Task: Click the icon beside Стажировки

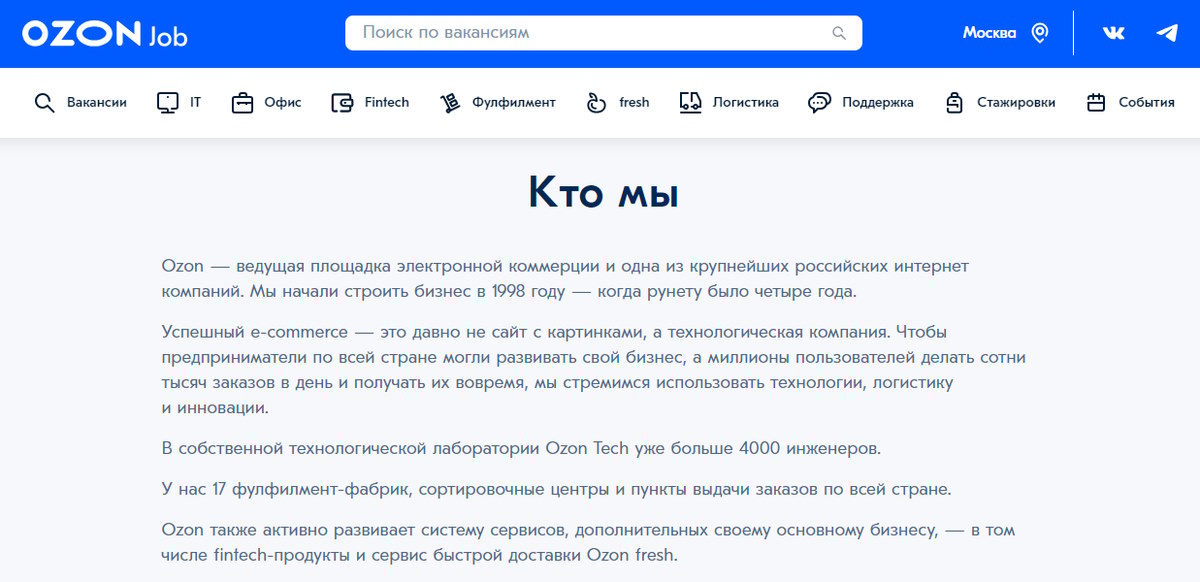Action: (955, 102)
